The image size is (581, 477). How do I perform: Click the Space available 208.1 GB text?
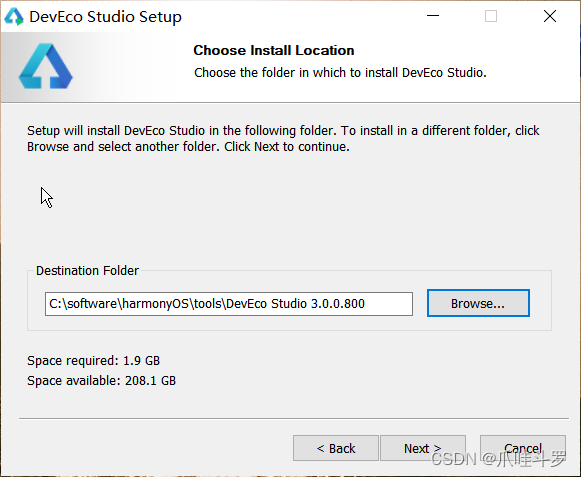102,381
